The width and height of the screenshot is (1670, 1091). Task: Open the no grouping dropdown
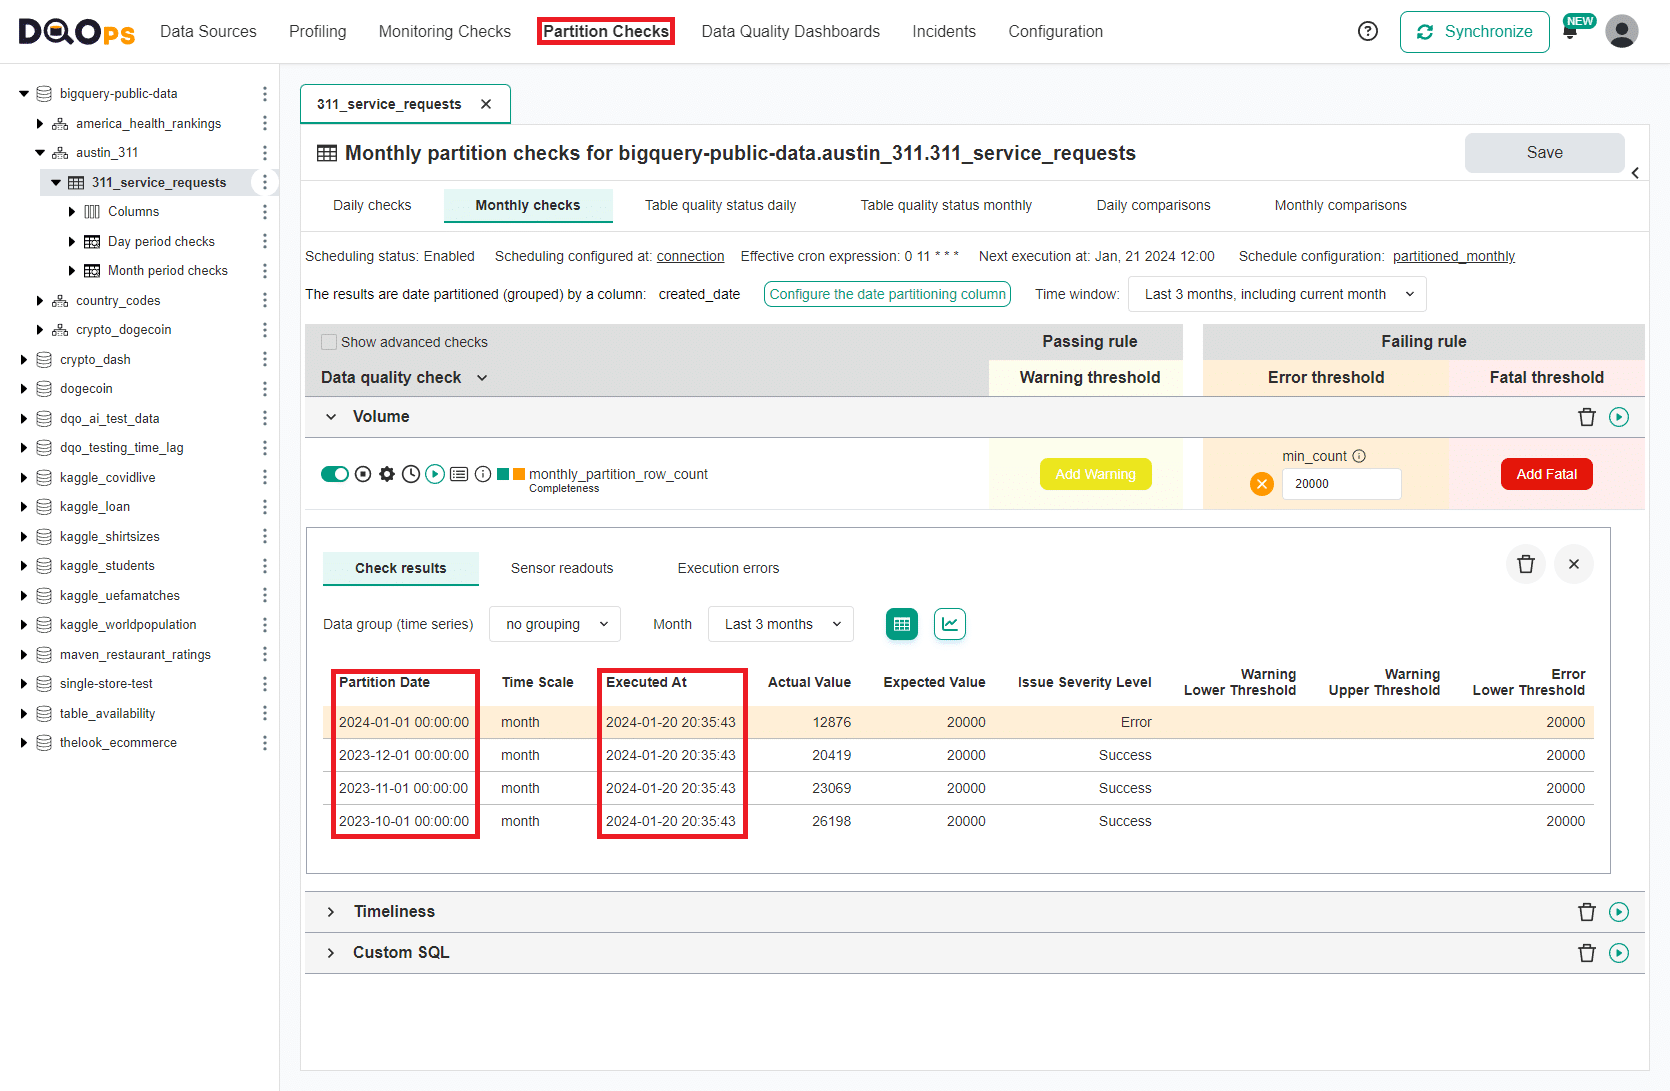tap(554, 623)
